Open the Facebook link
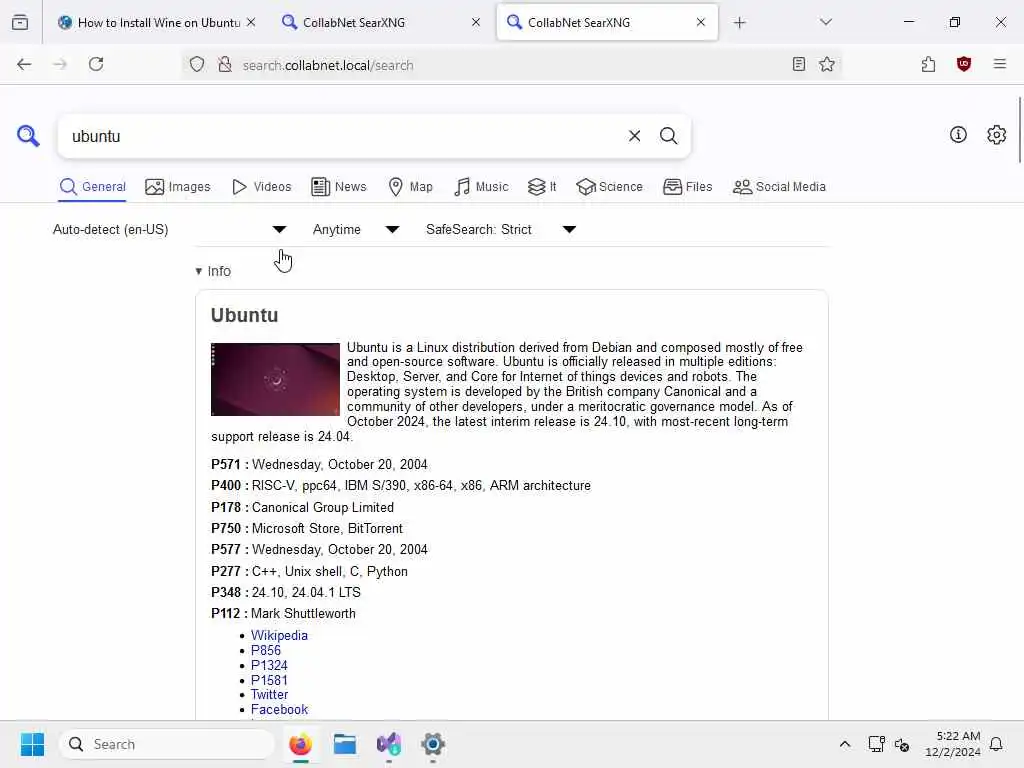Screen dimensions: 1024x768 click(x=279, y=709)
